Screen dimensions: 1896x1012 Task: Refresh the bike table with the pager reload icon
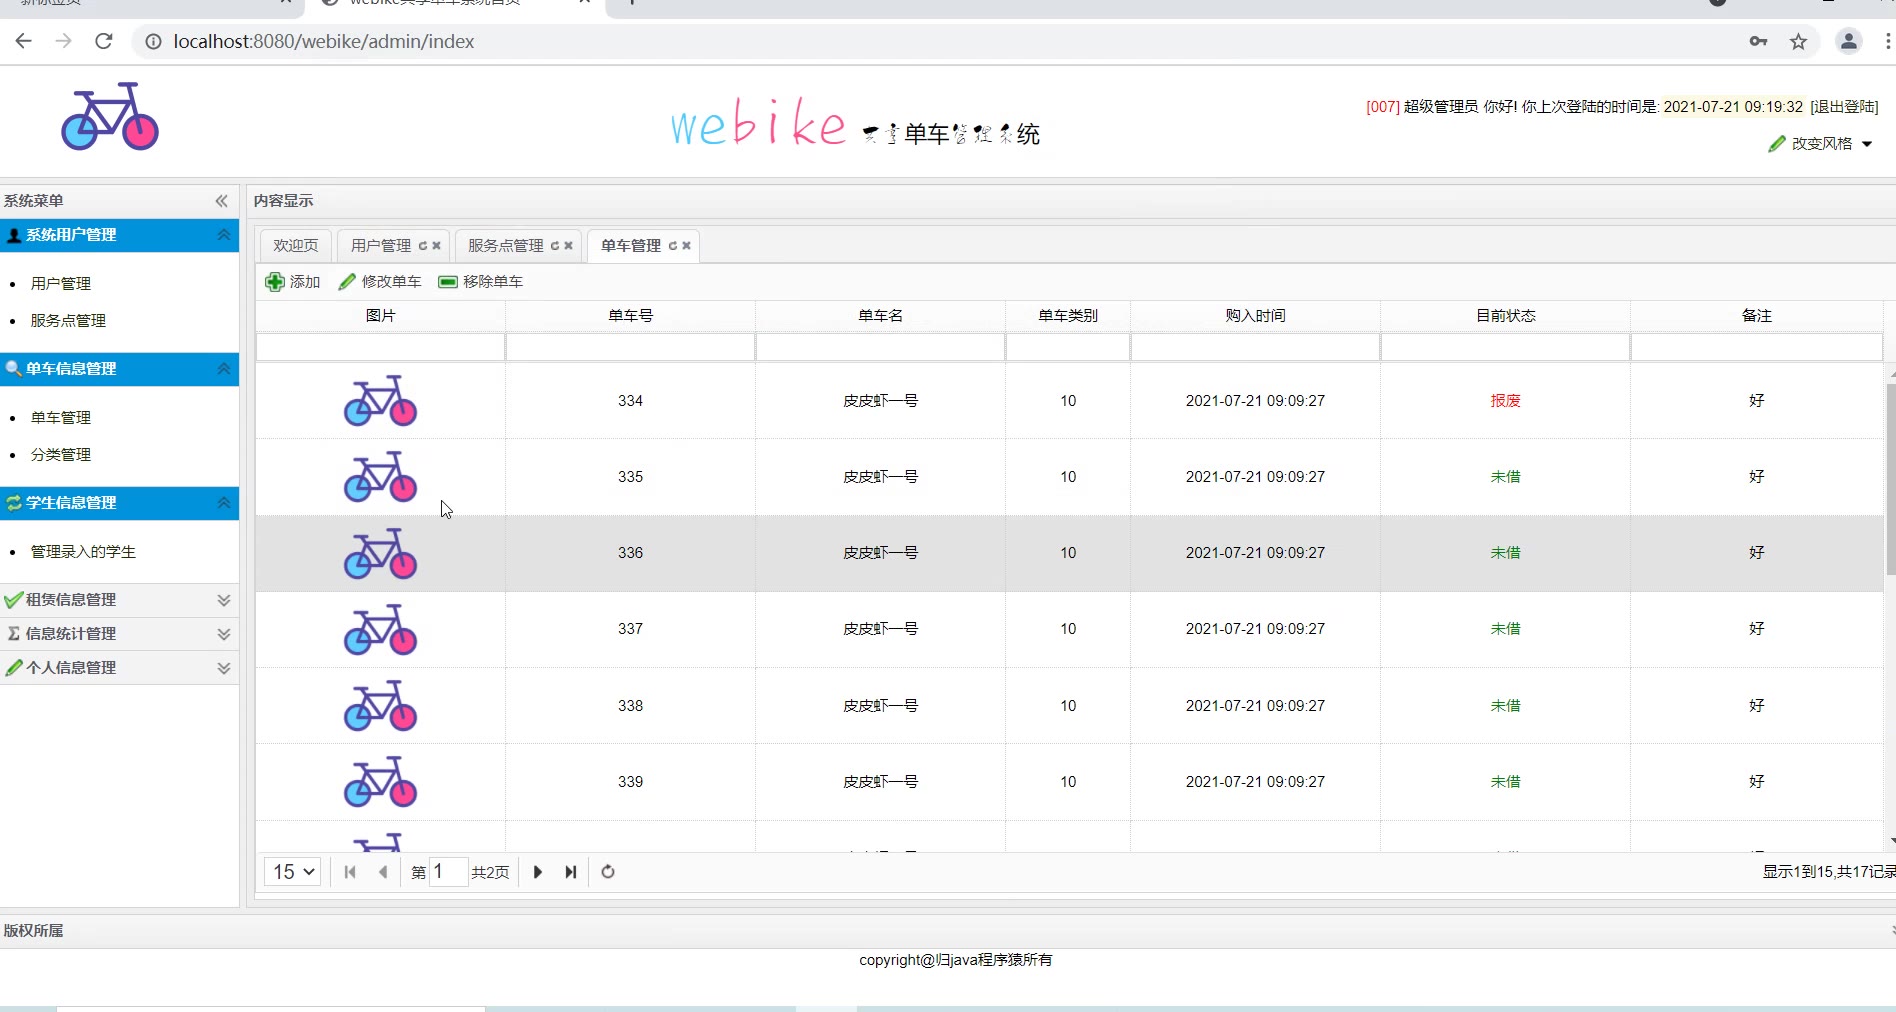[x=608, y=872]
